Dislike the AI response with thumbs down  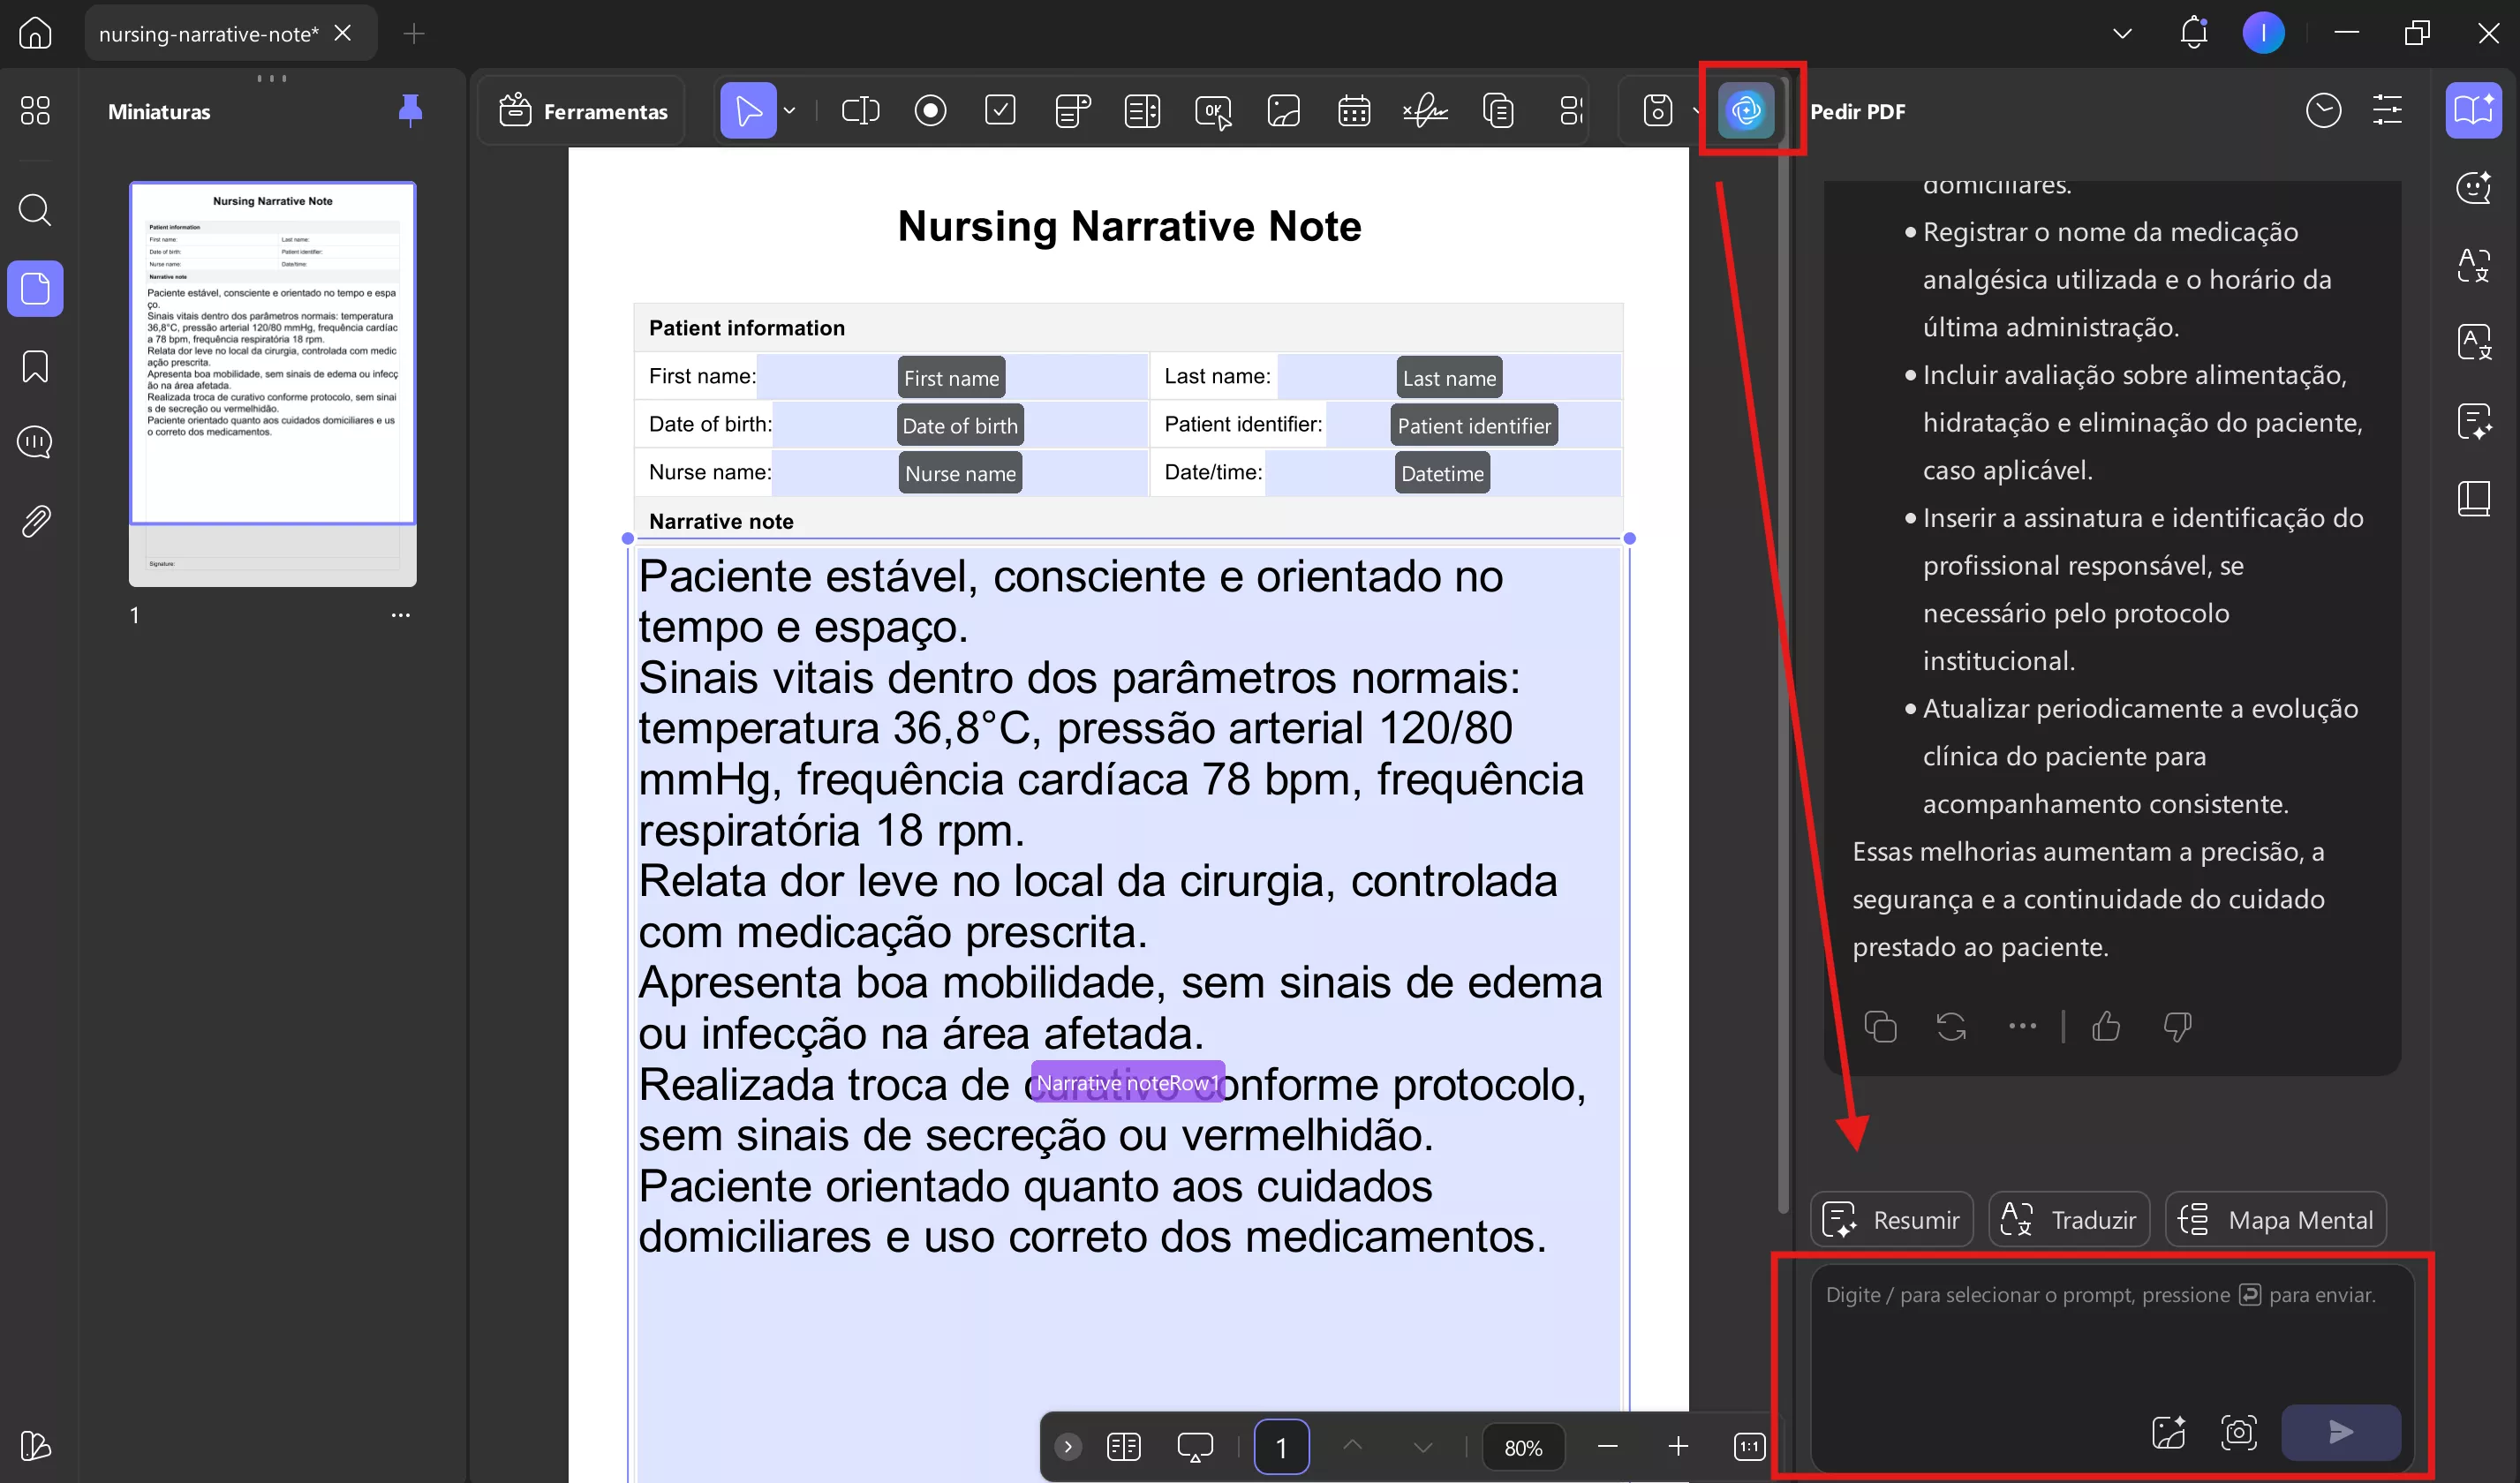point(2177,1026)
